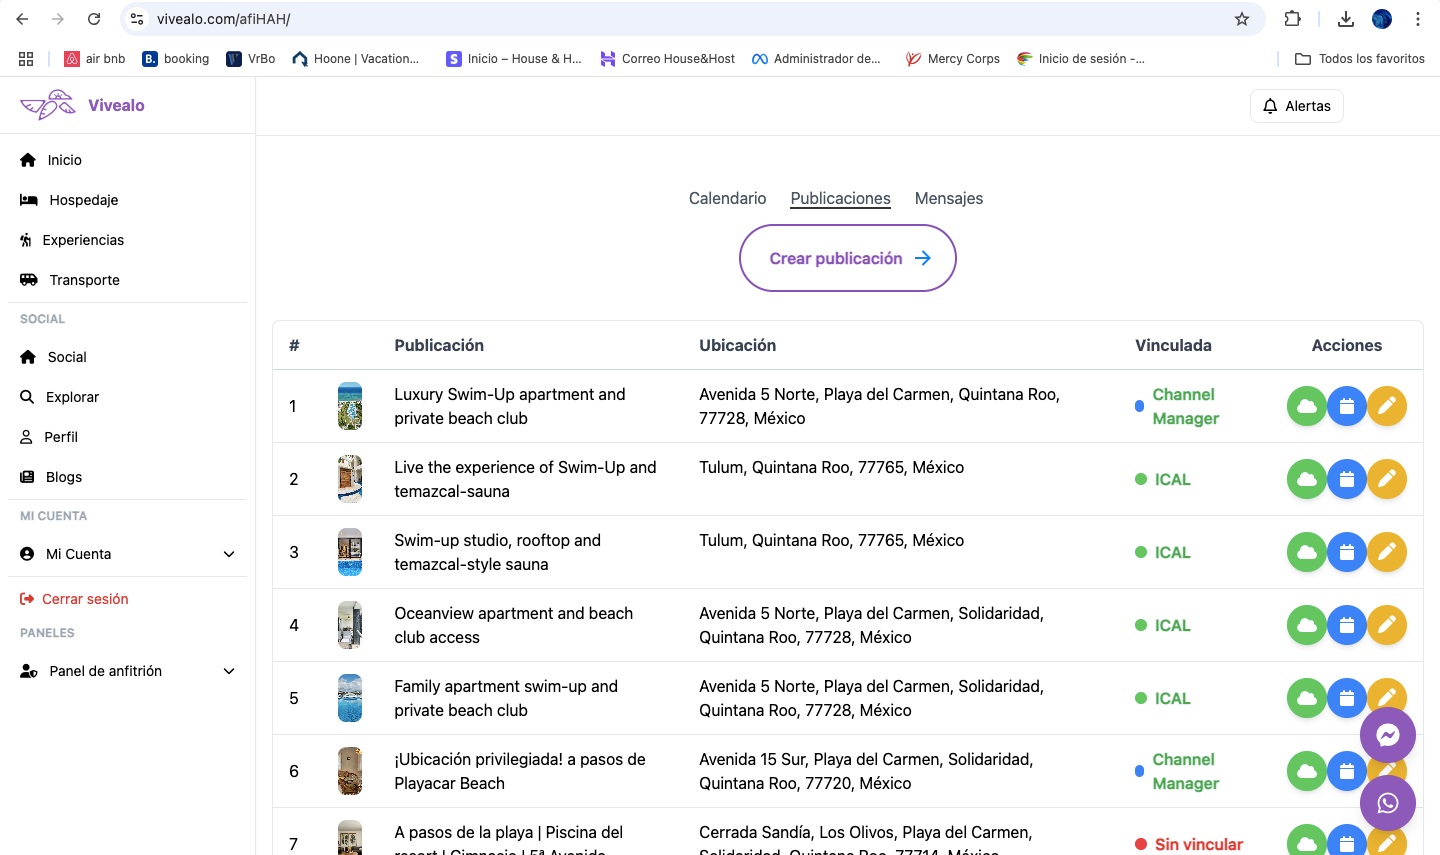Bookmark this page with the star icon
1440x855 pixels.
coord(1241,19)
